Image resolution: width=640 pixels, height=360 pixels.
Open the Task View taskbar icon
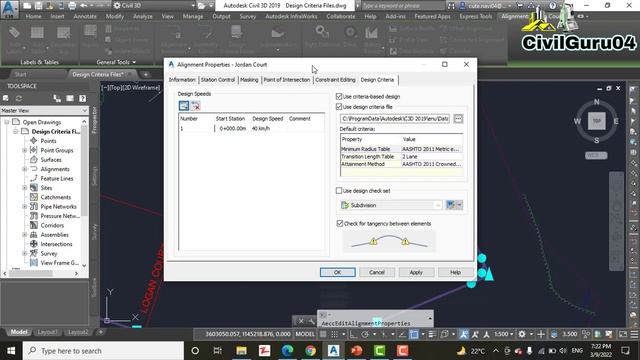(218, 351)
